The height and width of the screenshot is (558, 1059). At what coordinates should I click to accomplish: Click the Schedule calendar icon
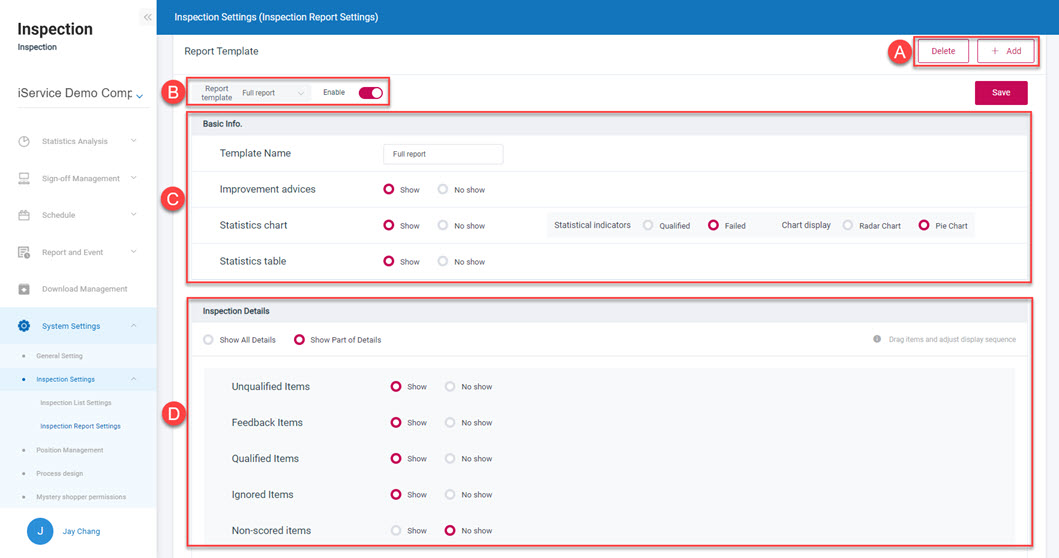coord(24,216)
